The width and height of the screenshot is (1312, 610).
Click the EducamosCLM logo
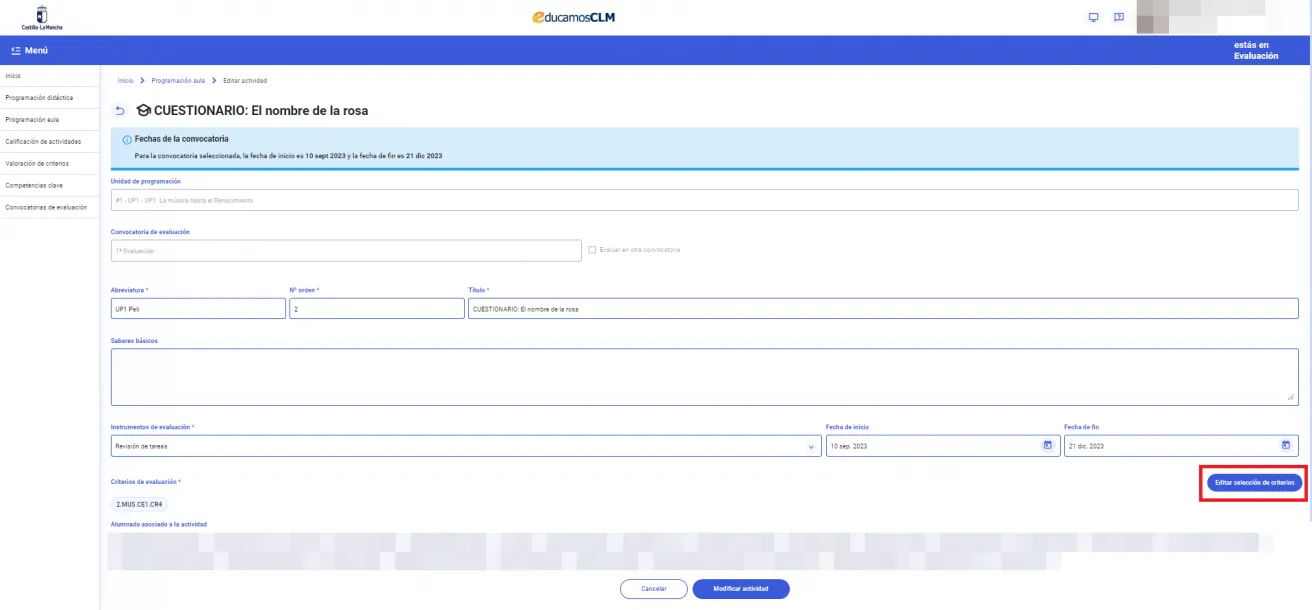coord(573,17)
